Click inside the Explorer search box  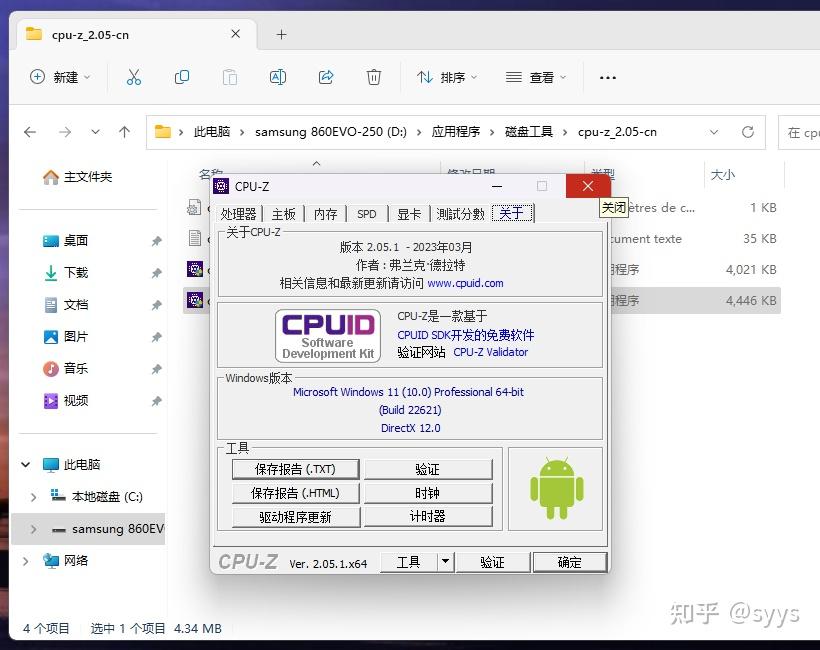pos(805,131)
